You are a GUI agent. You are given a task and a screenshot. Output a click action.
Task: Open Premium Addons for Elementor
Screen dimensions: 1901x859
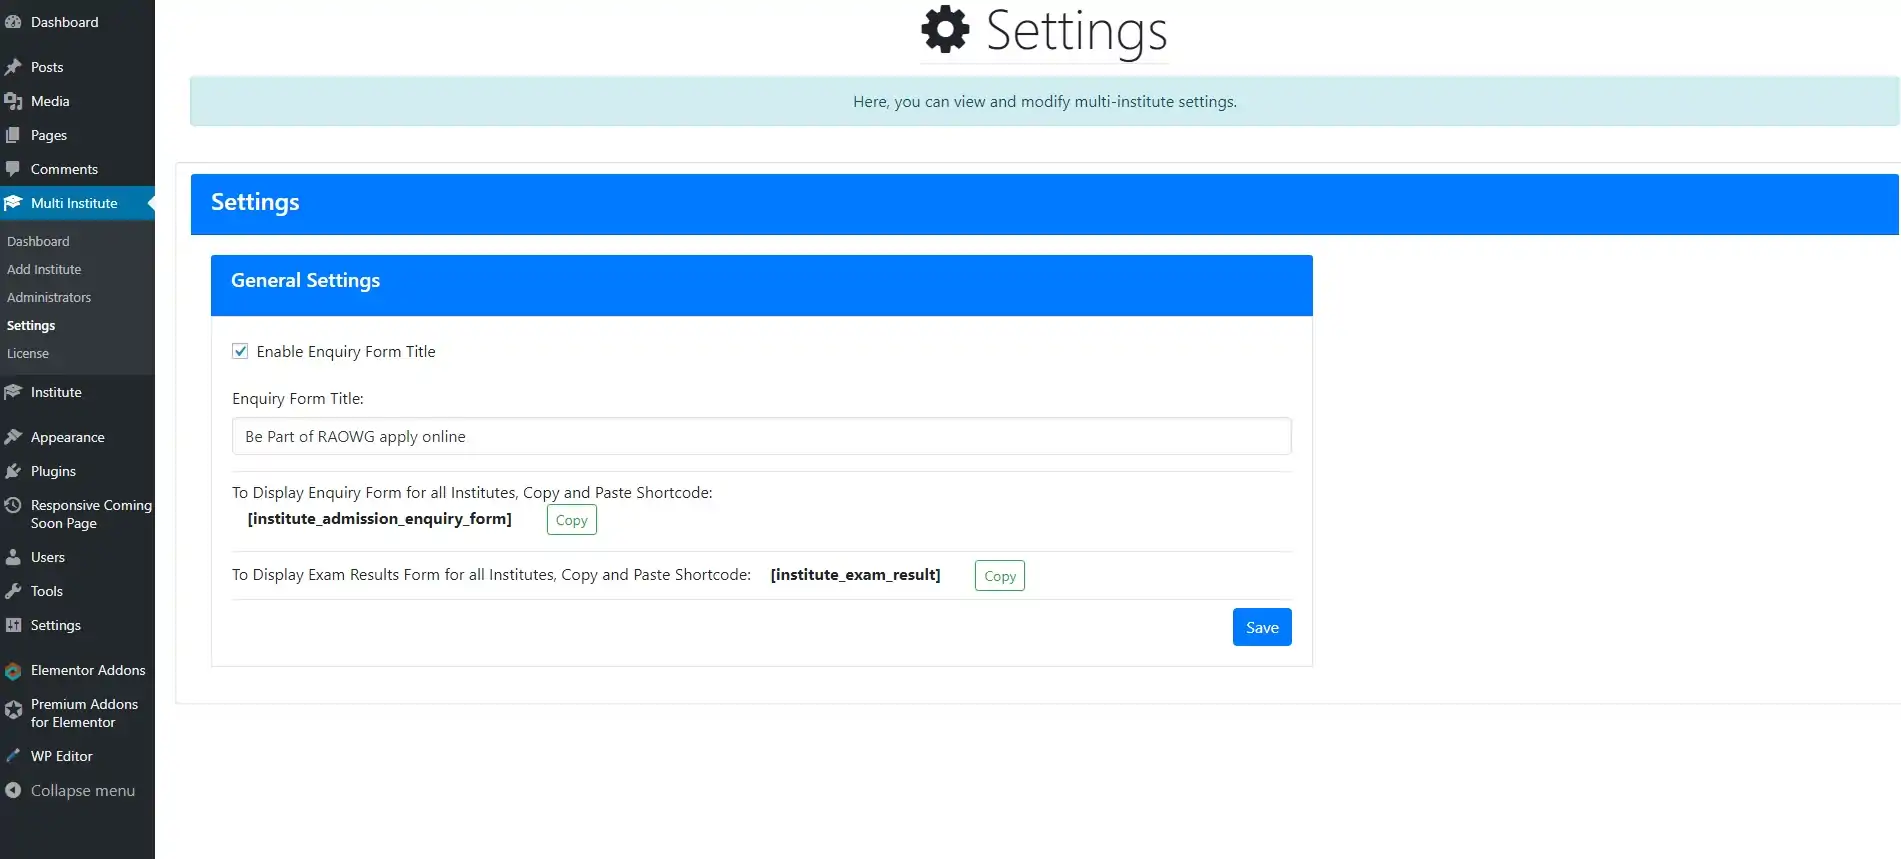(77, 713)
